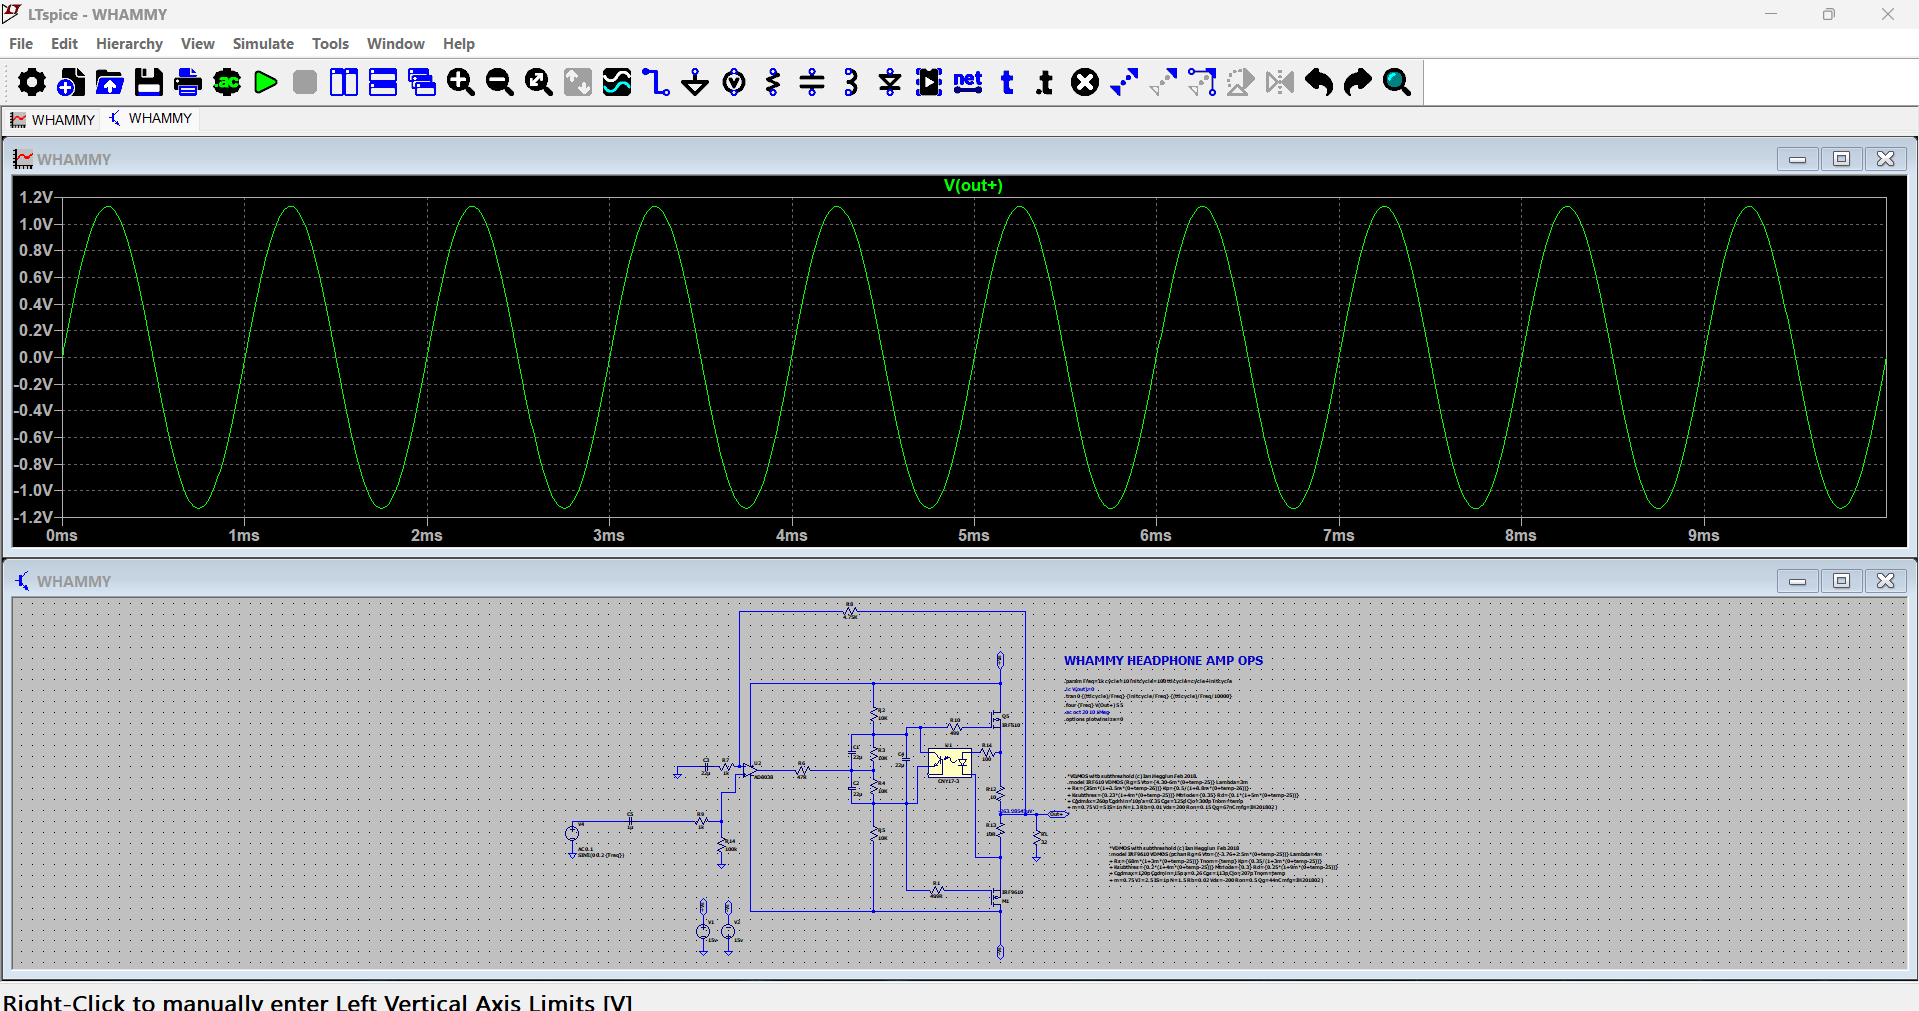Switch to the WHAMMY schematic tab

[x=151, y=119]
